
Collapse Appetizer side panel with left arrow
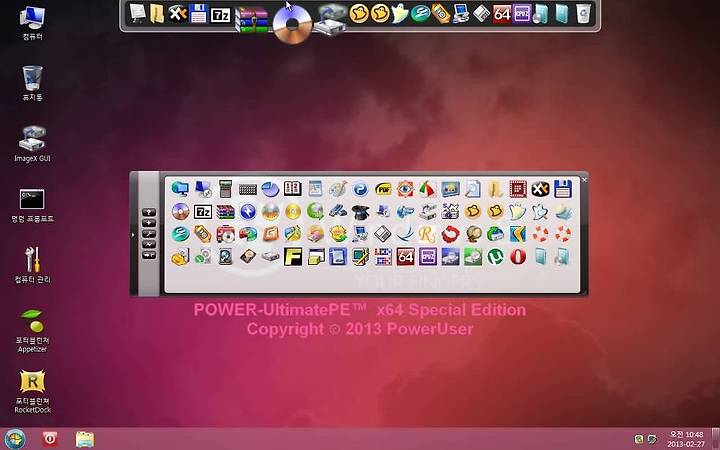pyautogui.click(x=133, y=235)
